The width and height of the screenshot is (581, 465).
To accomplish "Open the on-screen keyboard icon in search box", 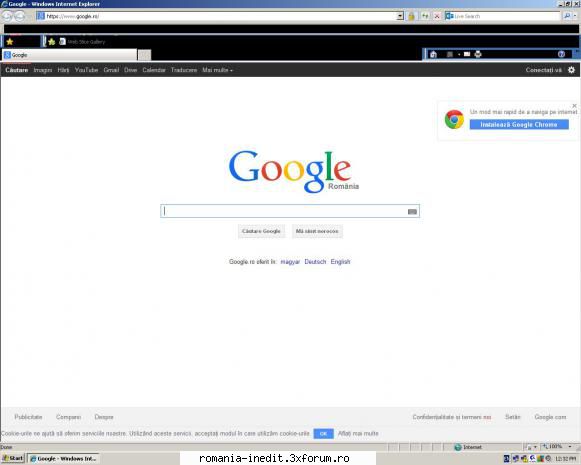I will click(x=412, y=212).
